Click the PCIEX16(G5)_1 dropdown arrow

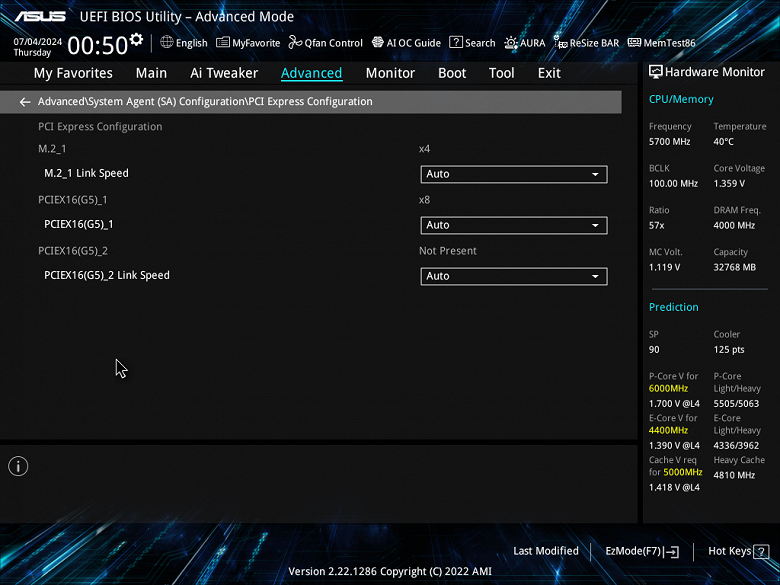(595, 225)
